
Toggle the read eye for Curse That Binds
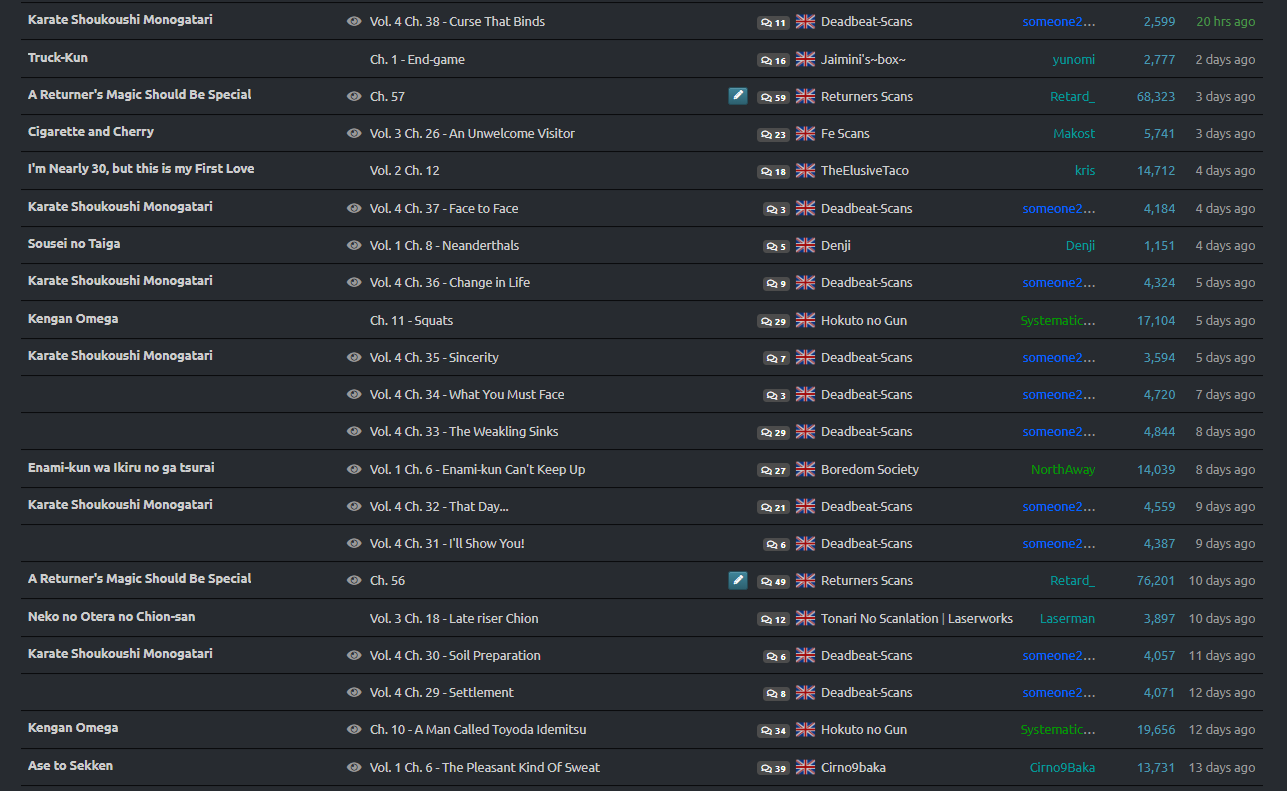point(354,21)
